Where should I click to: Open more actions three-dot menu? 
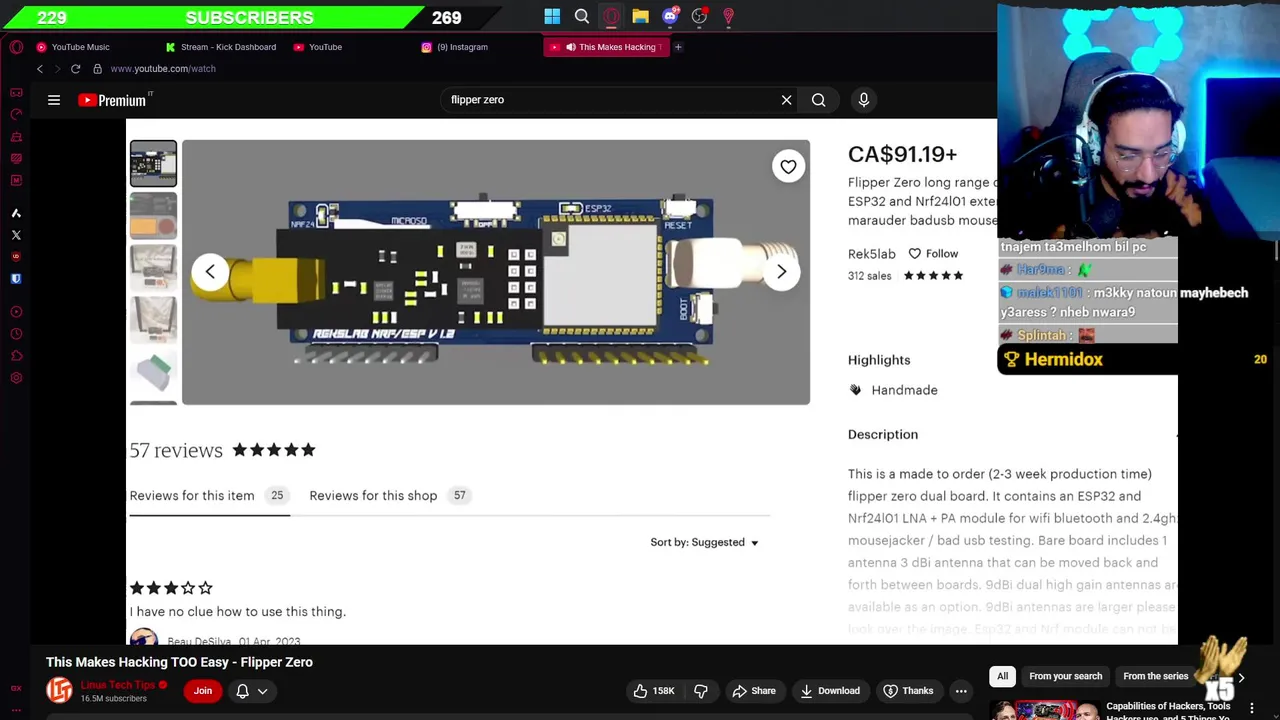click(x=961, y=691)
